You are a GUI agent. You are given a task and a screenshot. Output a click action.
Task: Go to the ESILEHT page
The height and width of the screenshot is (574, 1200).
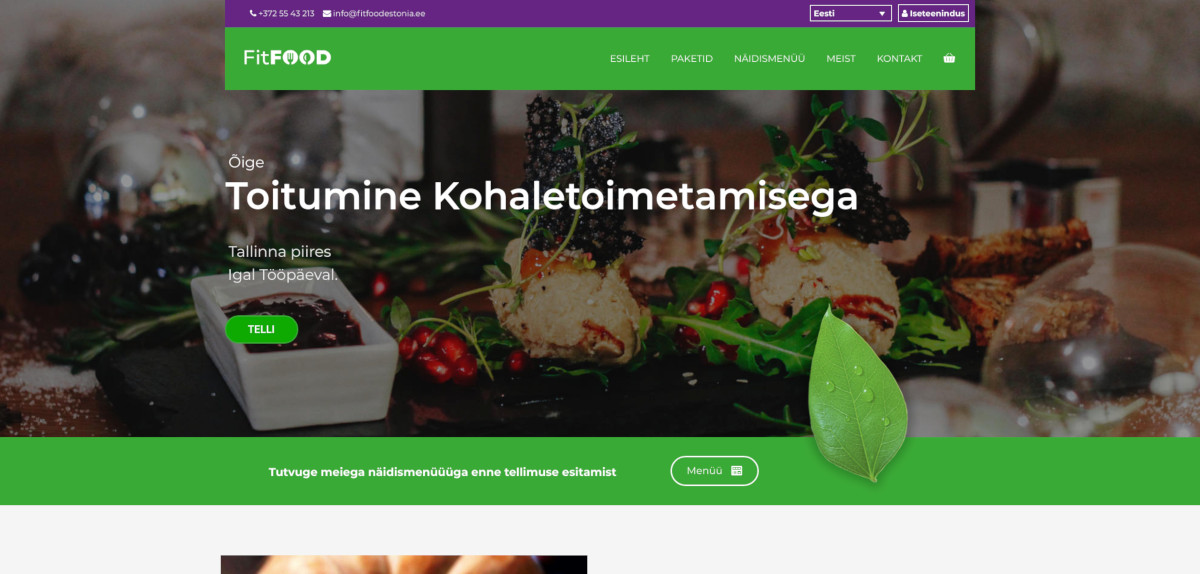[x=630, y=59]
